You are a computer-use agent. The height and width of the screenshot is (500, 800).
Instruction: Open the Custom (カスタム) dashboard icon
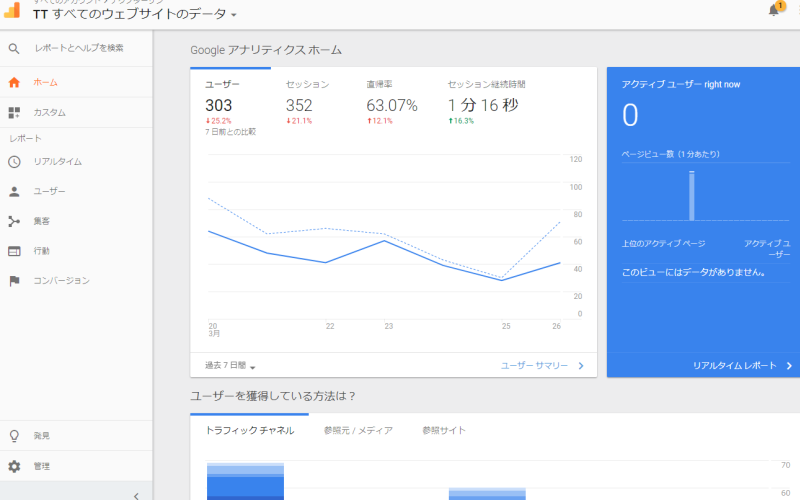coord(14,113)
